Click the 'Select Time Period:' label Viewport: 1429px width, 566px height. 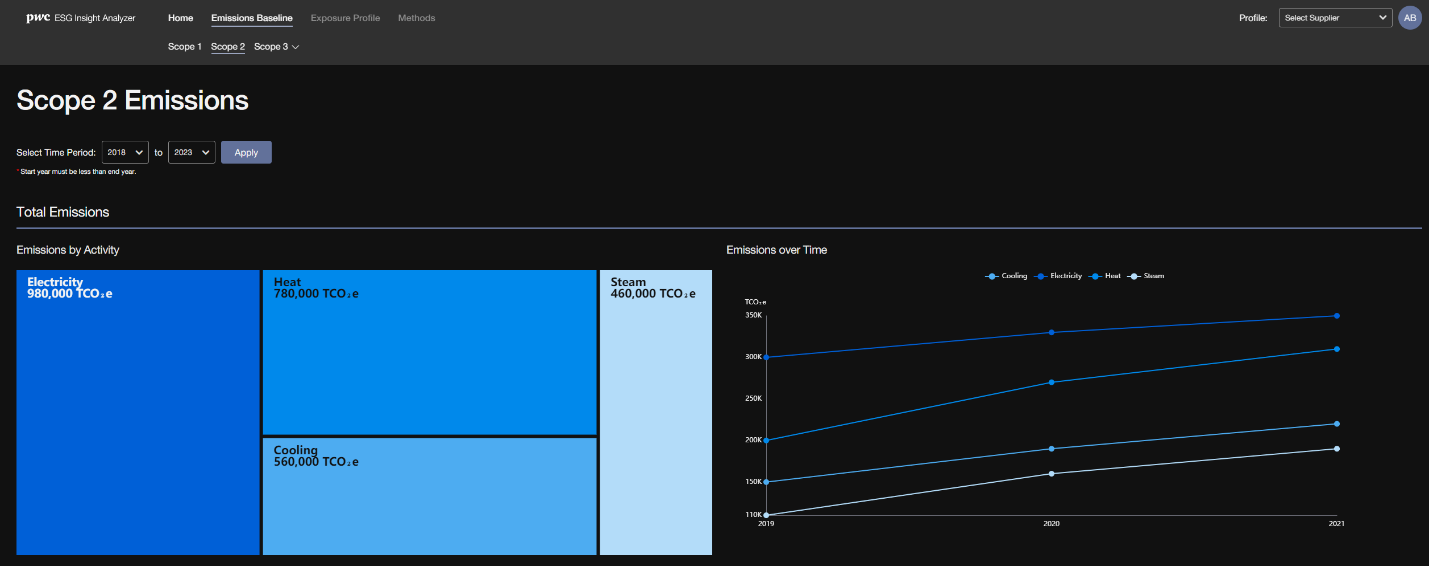(56, 153)
